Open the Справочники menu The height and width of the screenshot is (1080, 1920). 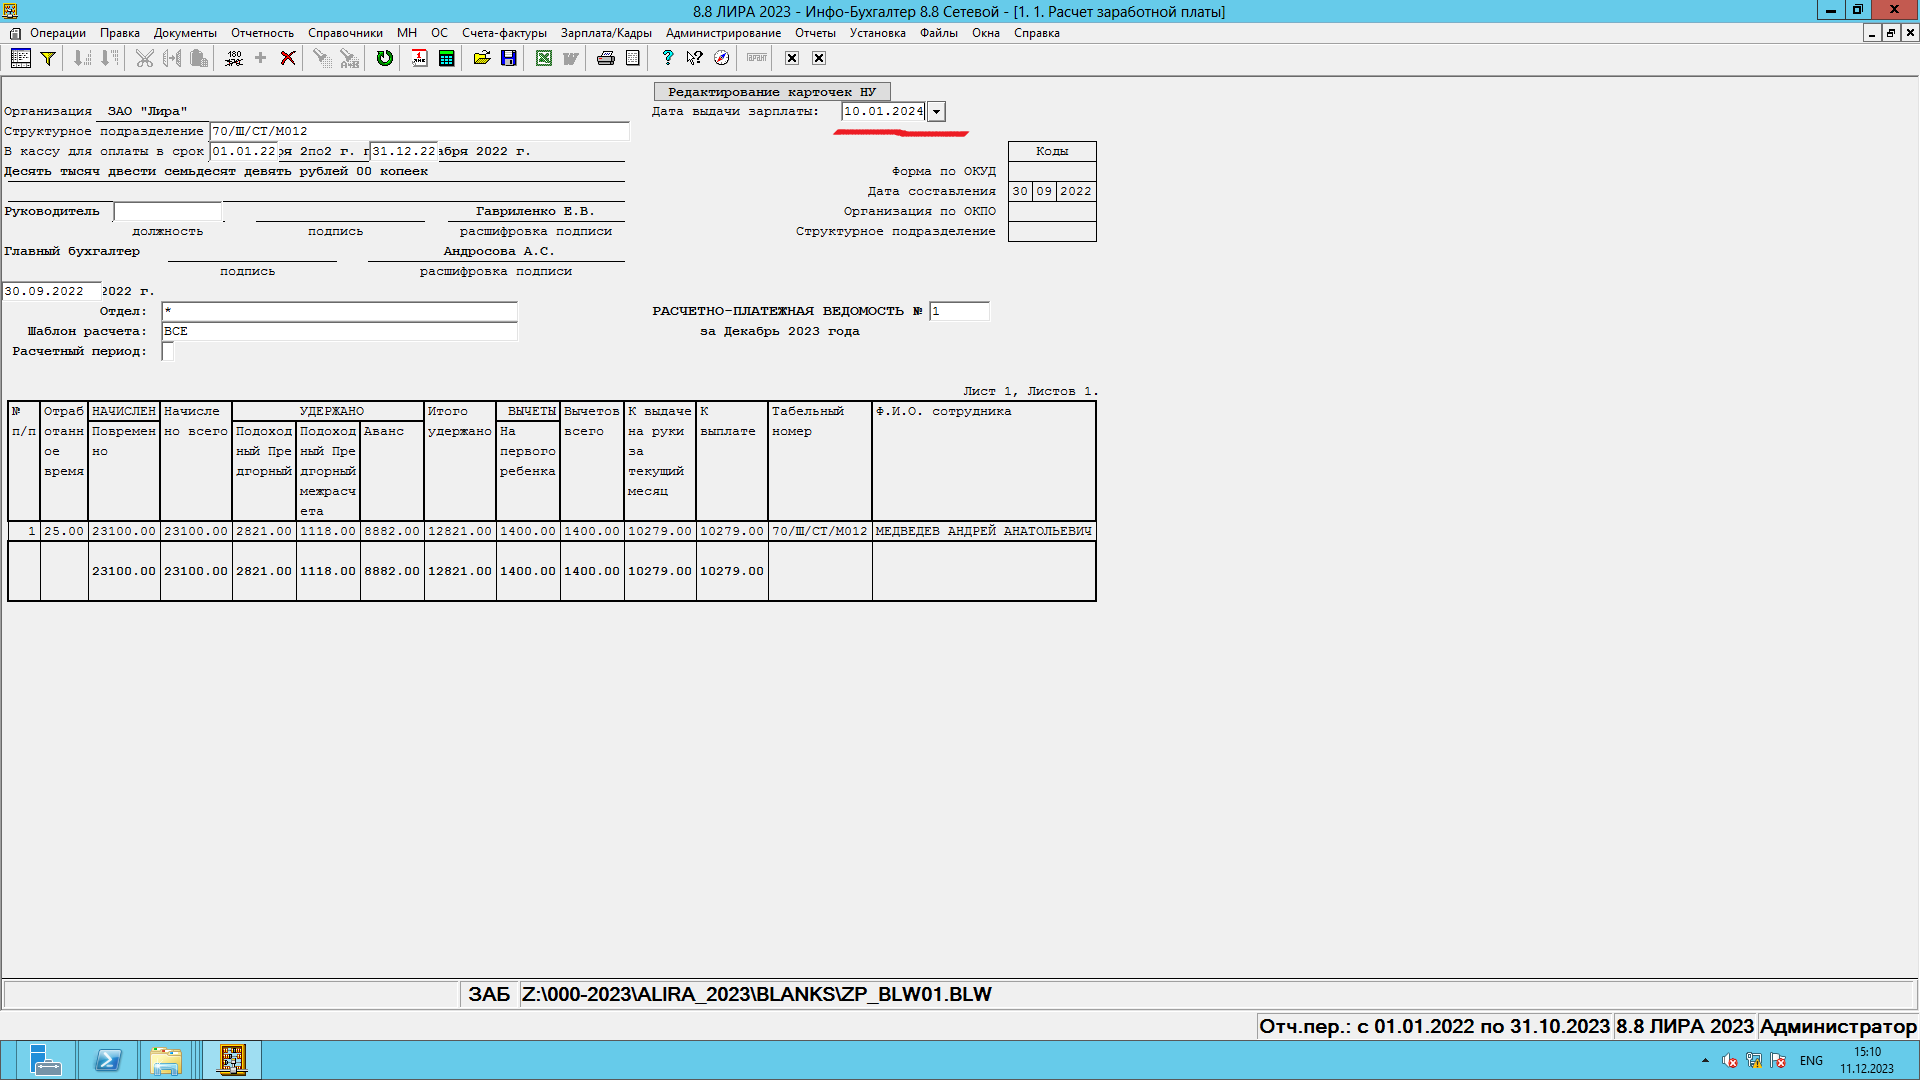pos(345,33)
